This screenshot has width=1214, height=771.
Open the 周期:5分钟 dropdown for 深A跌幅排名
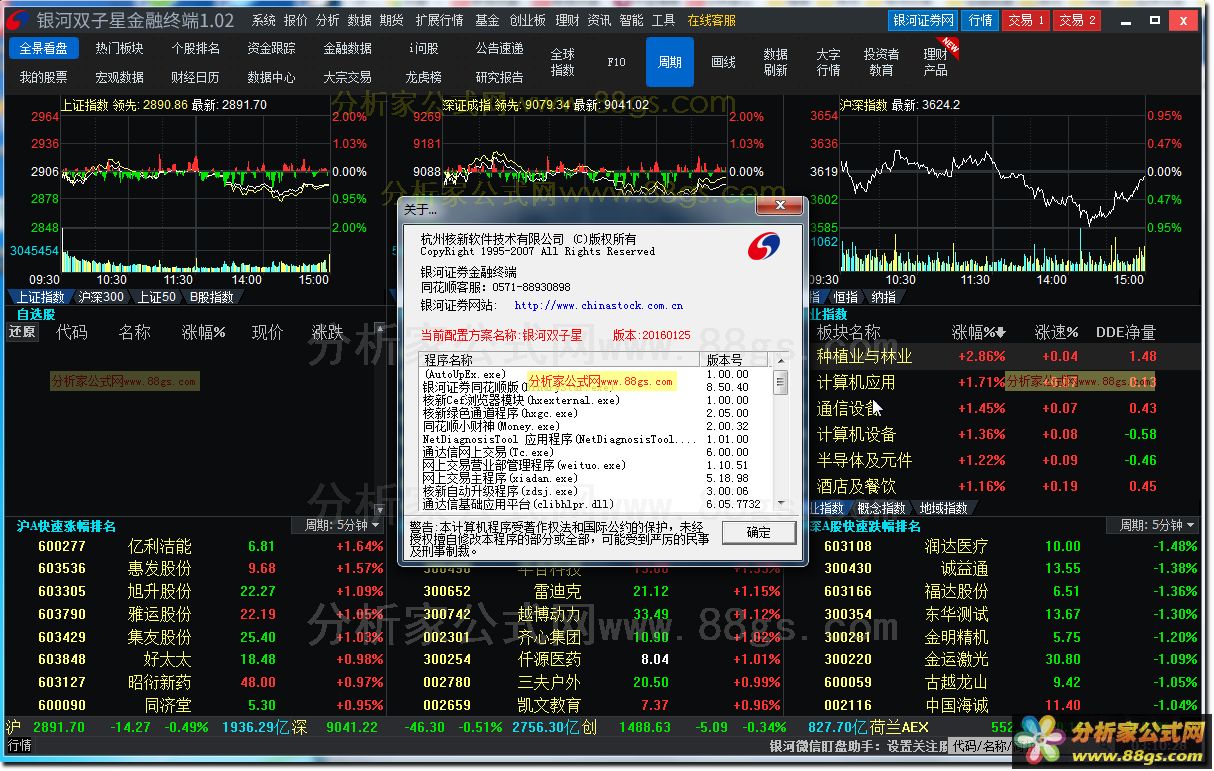click(1152, 525)
